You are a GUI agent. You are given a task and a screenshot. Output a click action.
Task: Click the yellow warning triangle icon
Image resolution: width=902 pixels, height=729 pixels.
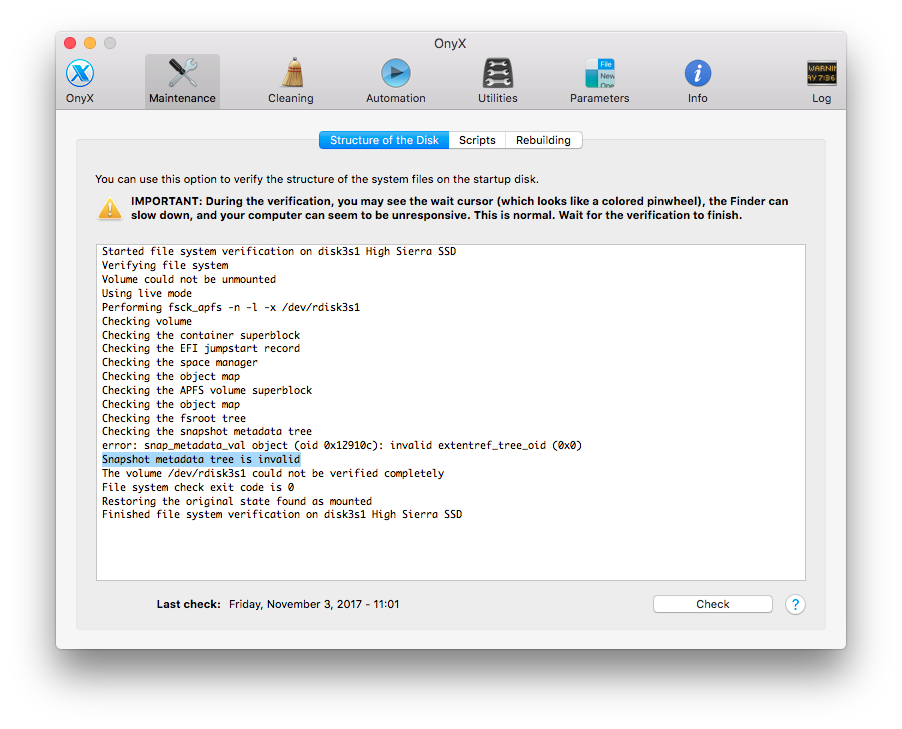tap(110, 208)
